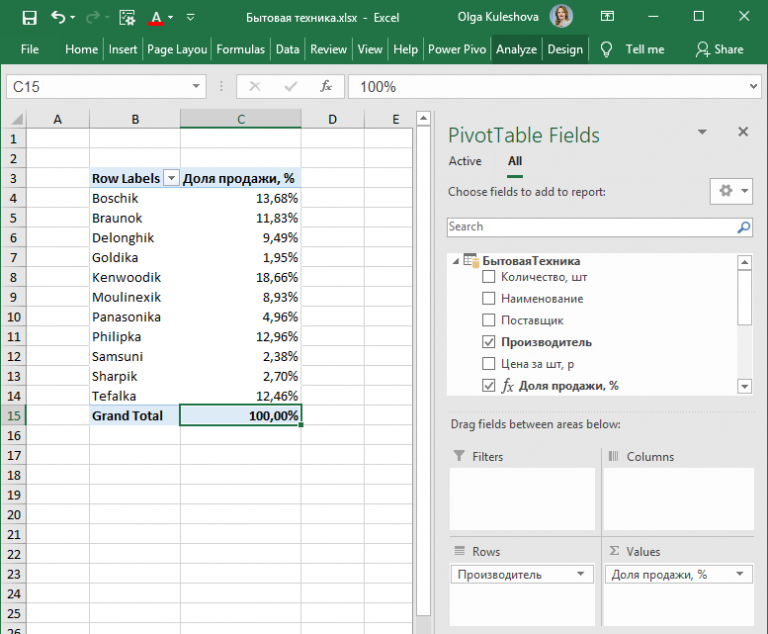Screen dimensions: 768x634
Task: Click the Redo arrow icon
Action: tap(92, 18)
